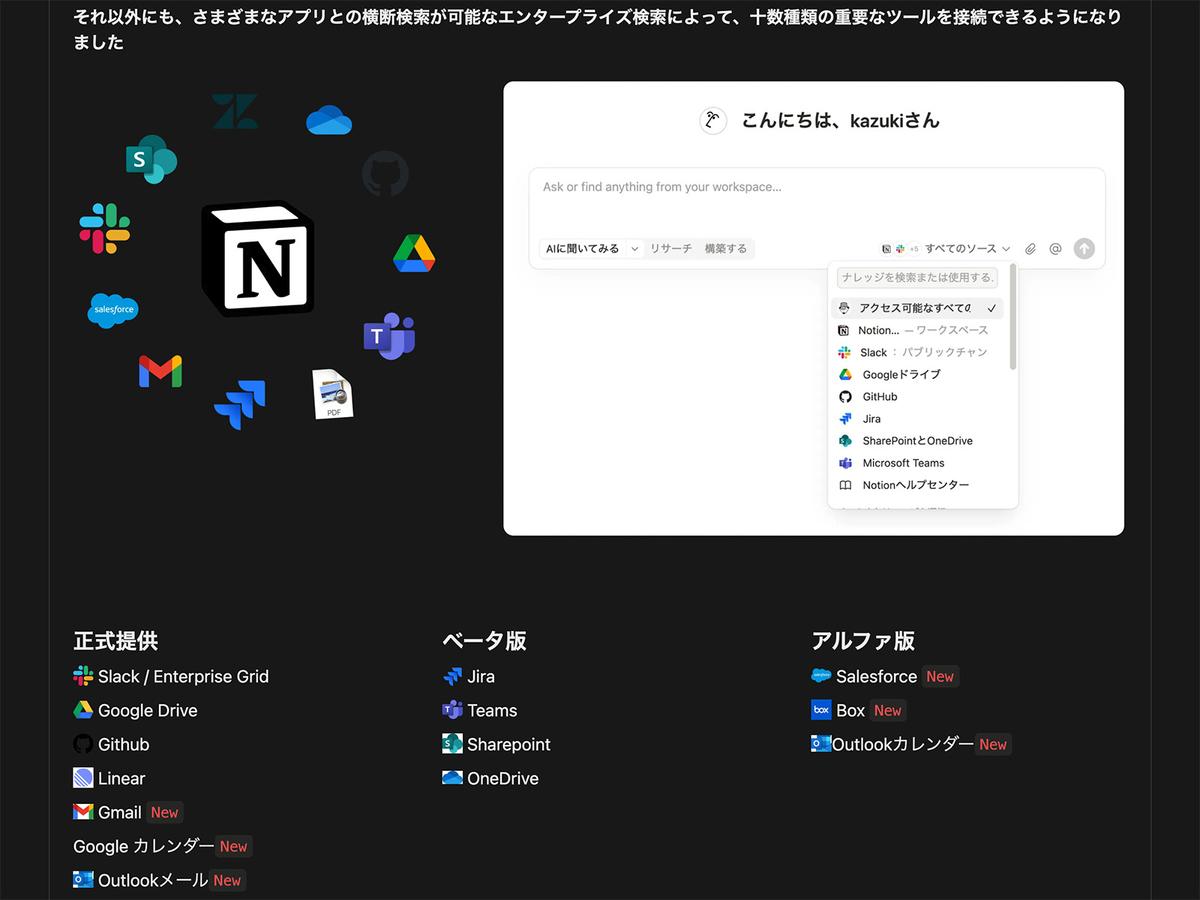This screenshot has height=900, width=1200.
Task: Click the paperclip attach icon
Action: click(1030, 249)
